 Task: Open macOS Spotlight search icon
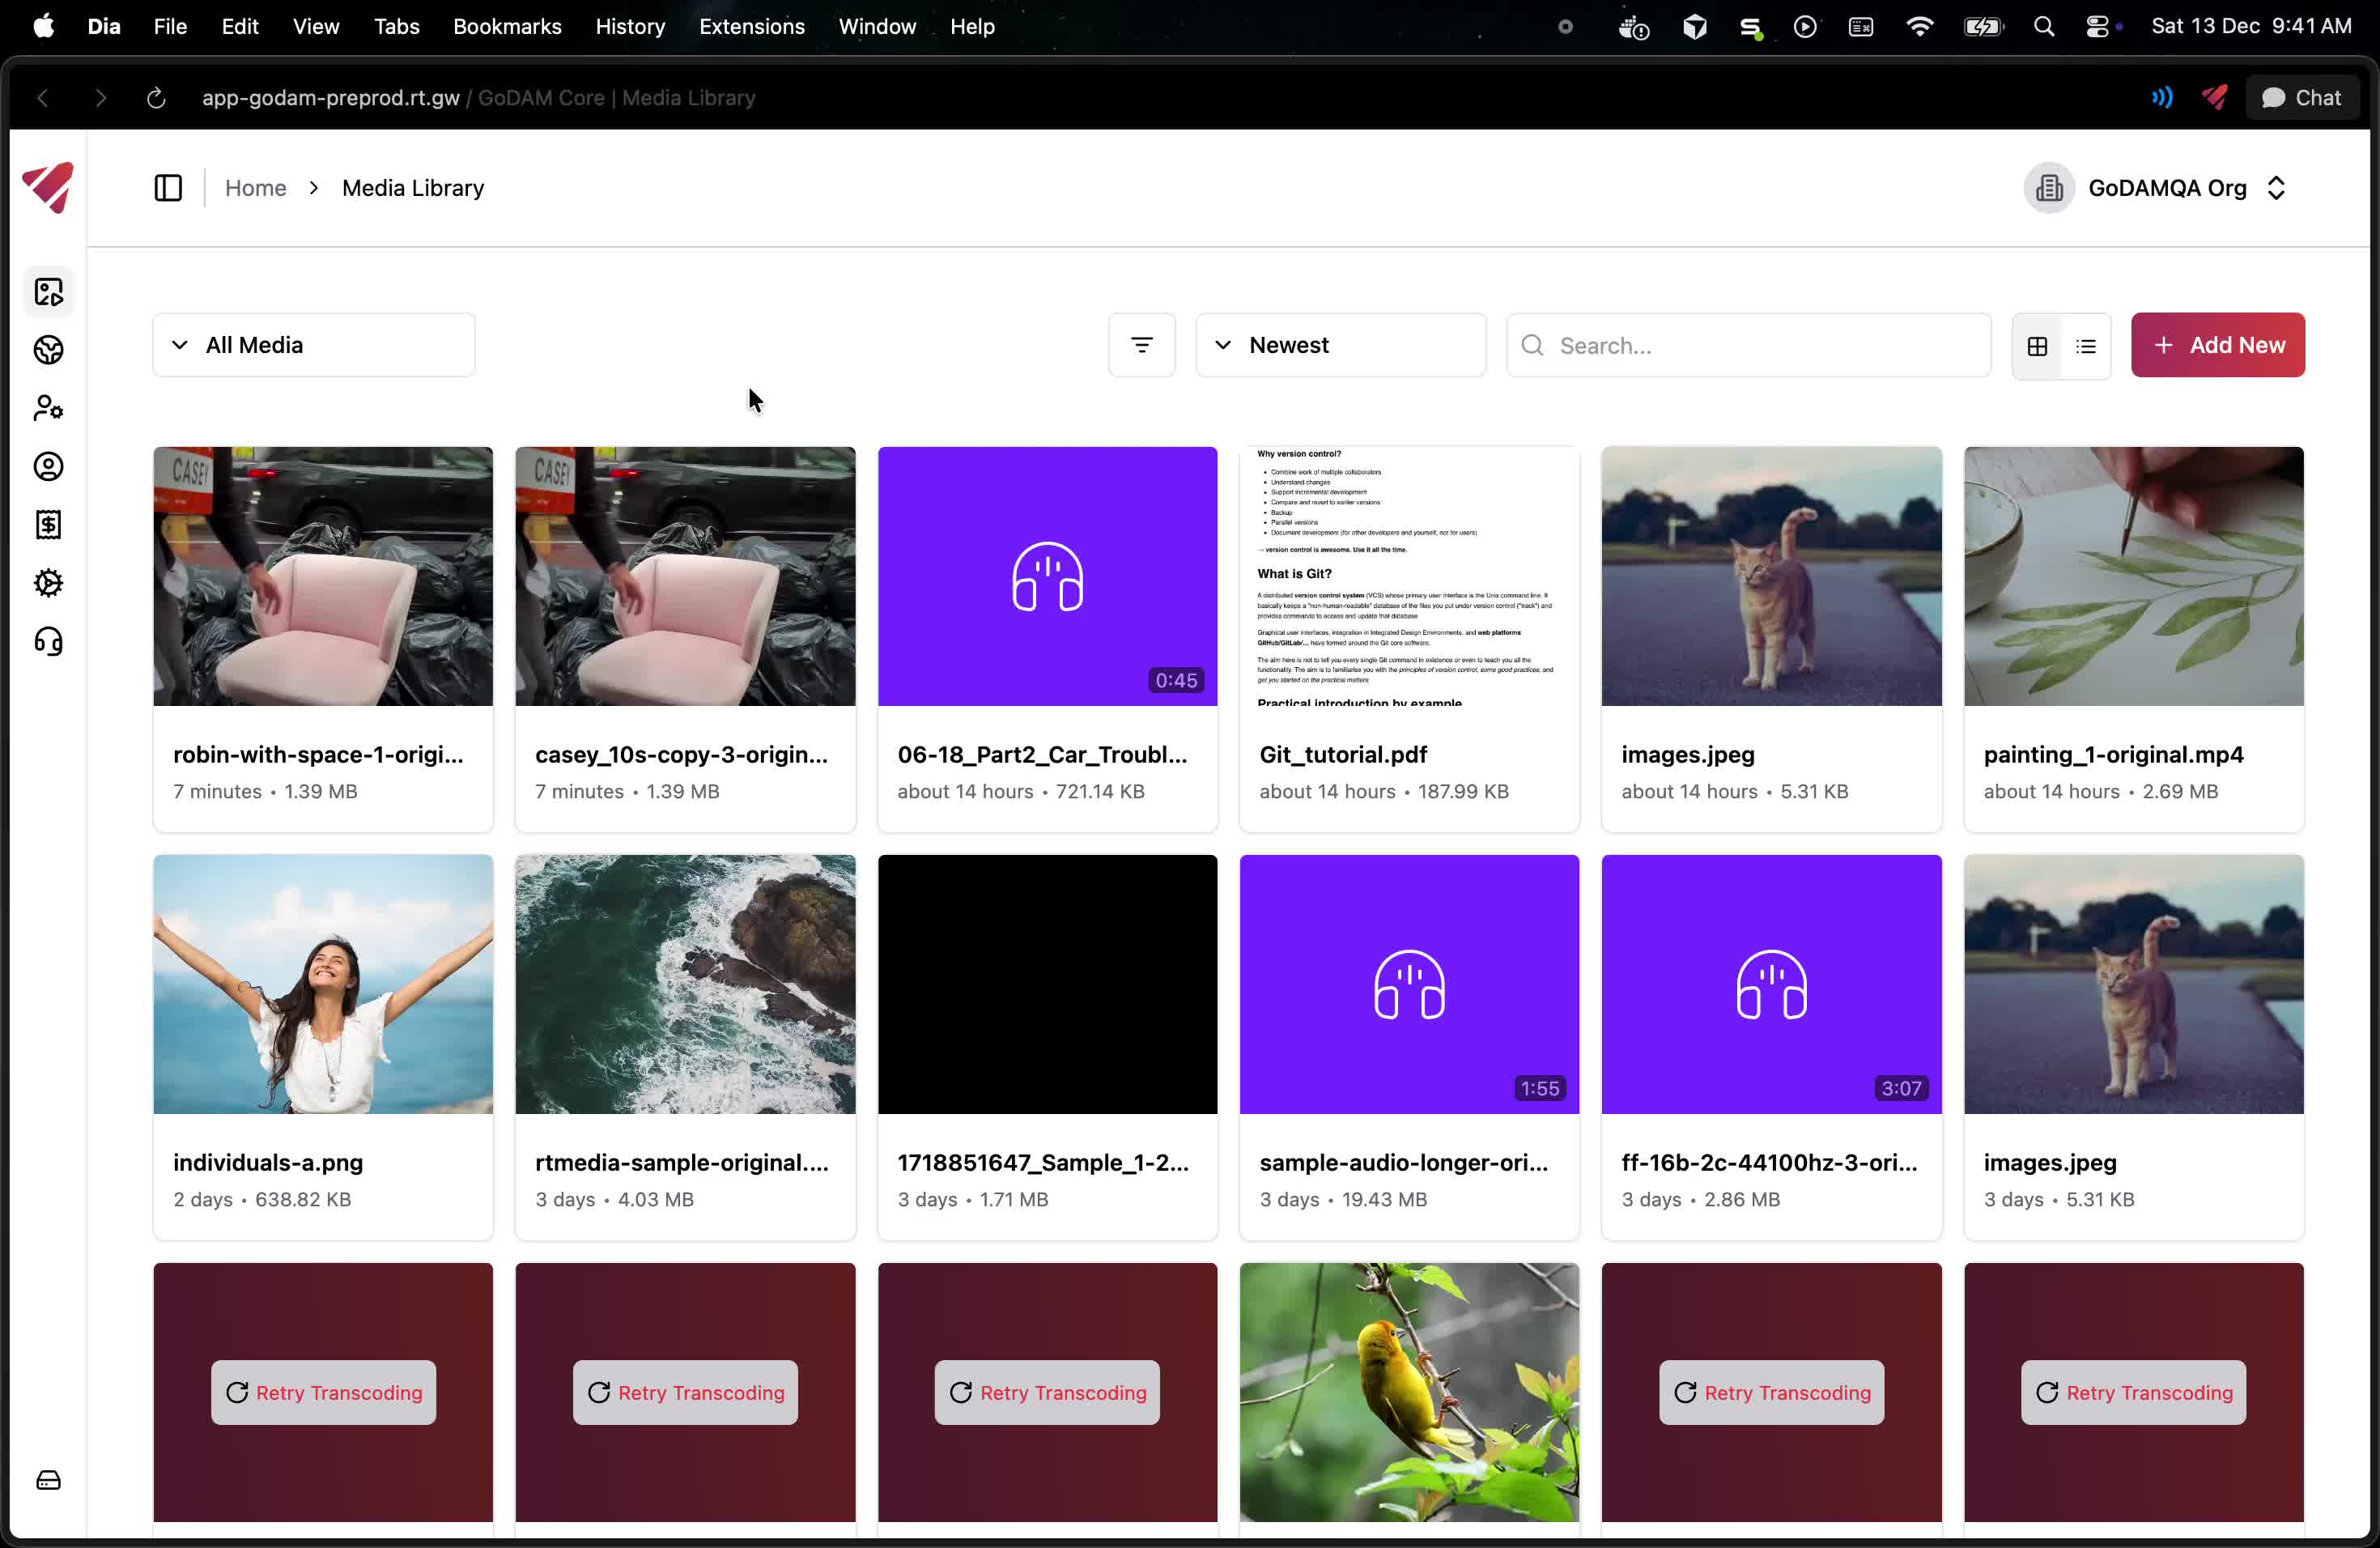[x=2044, y=27]
